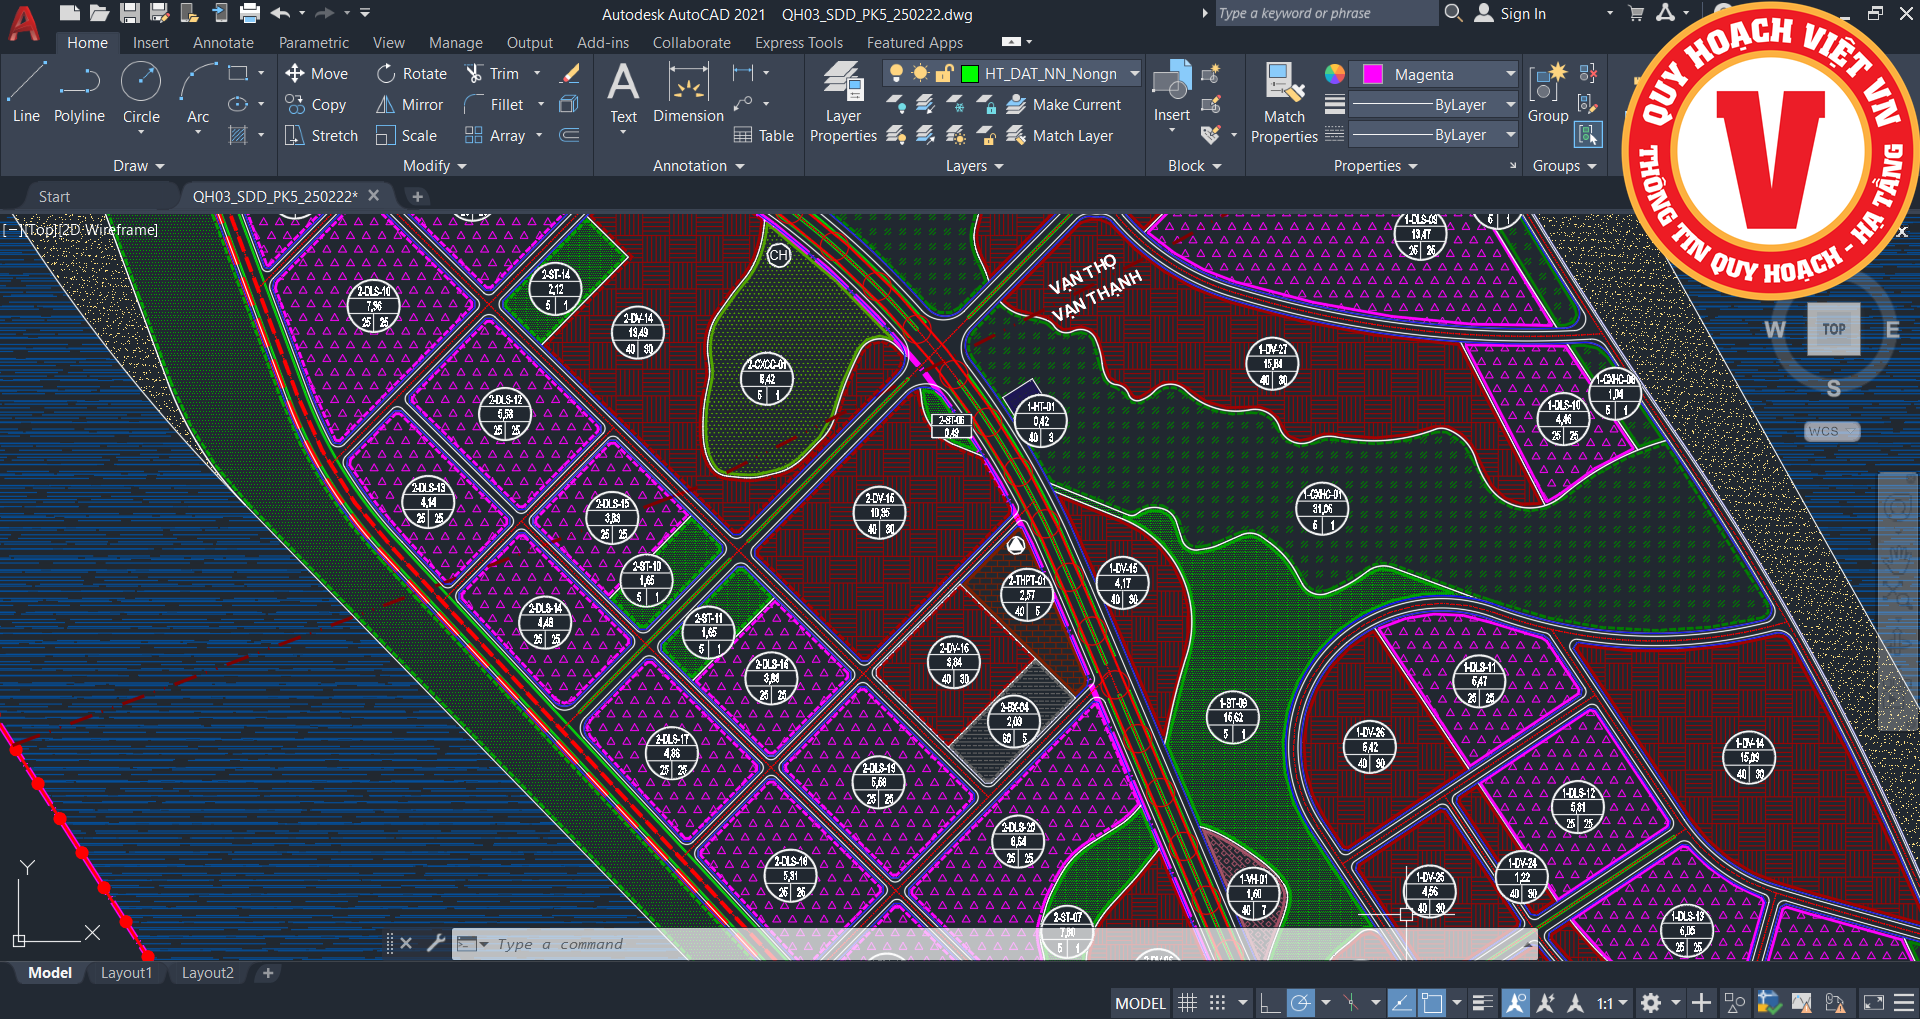This screenshot has height=1019, width=1920.
Task: Toggle layer lock for current layer
Action: tap(944, 73)
